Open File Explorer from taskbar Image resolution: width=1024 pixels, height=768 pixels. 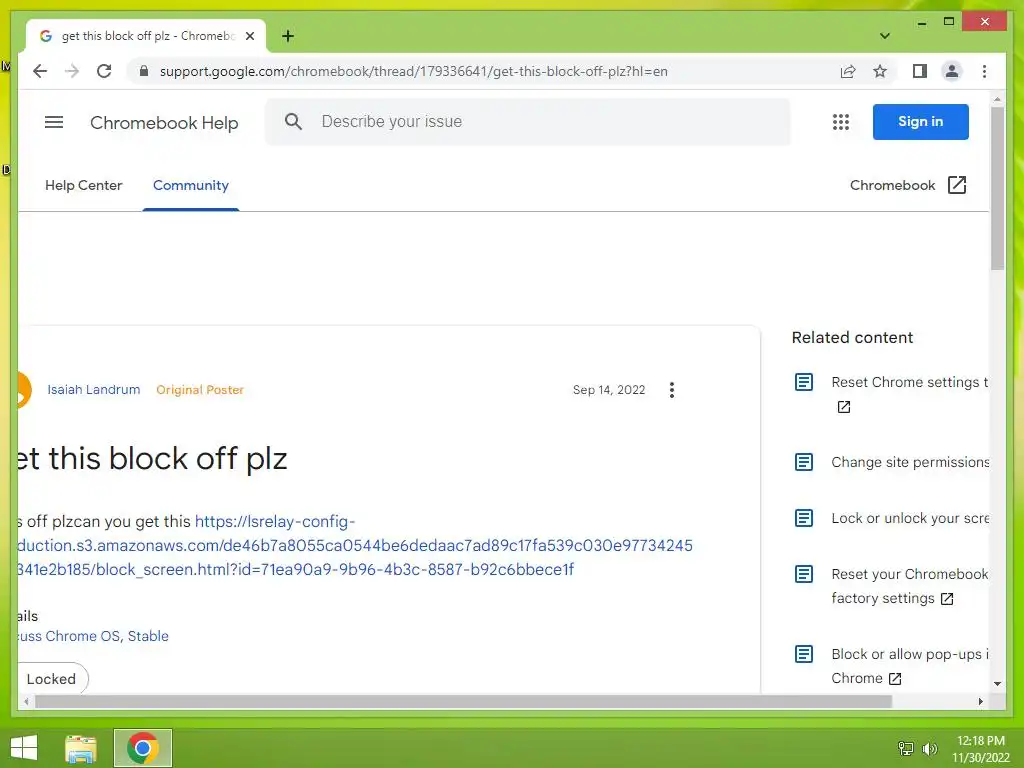pyautogui.click(x=81, y=748)
